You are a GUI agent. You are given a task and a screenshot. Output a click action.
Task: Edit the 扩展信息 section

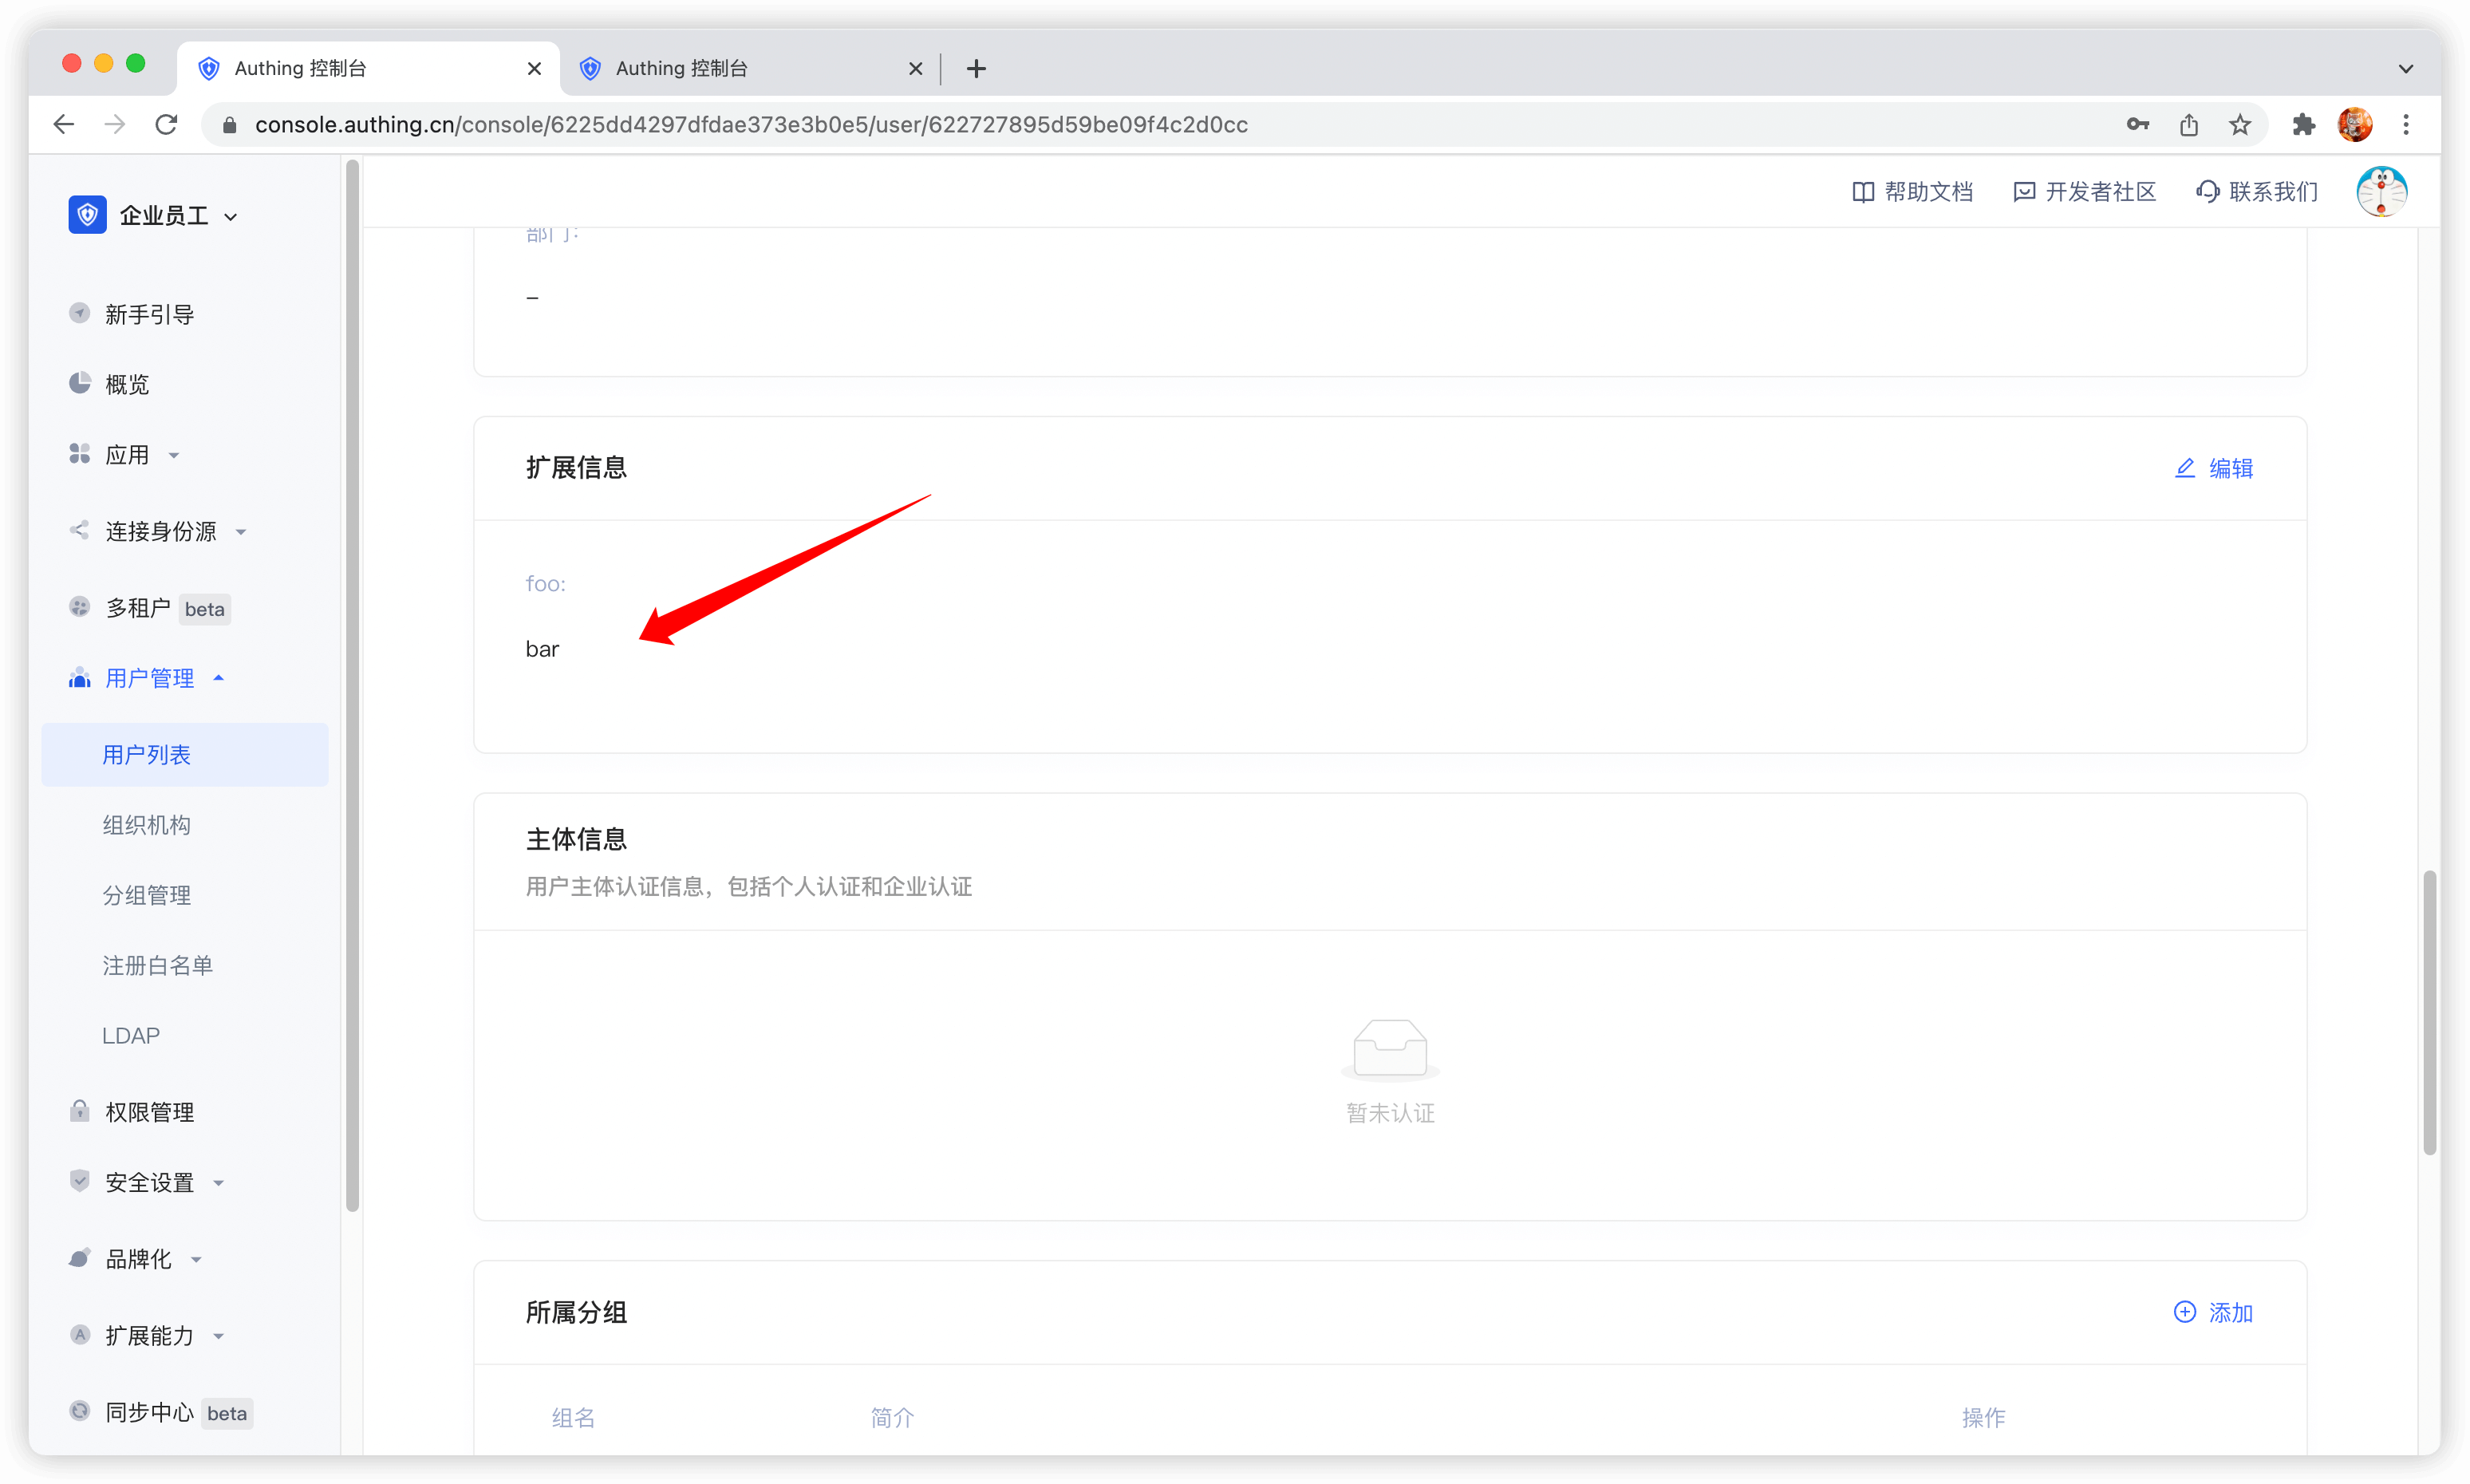click(2214, 468)
